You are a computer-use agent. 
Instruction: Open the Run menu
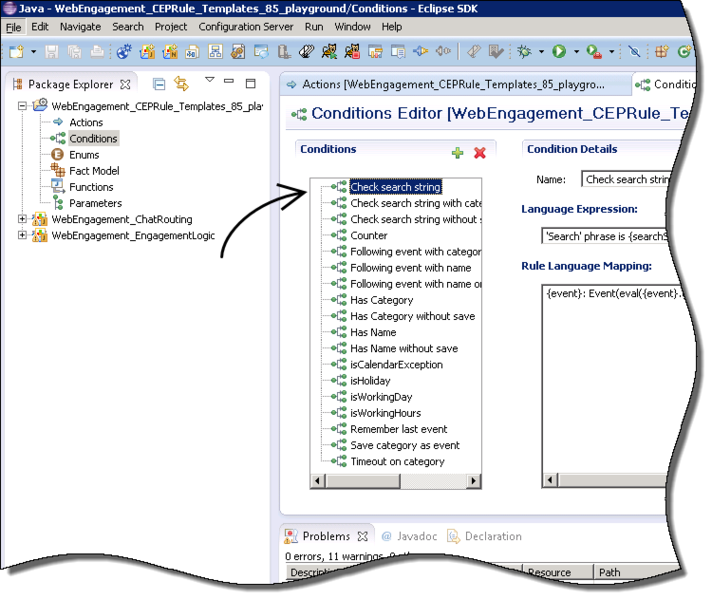coord(314,27)
